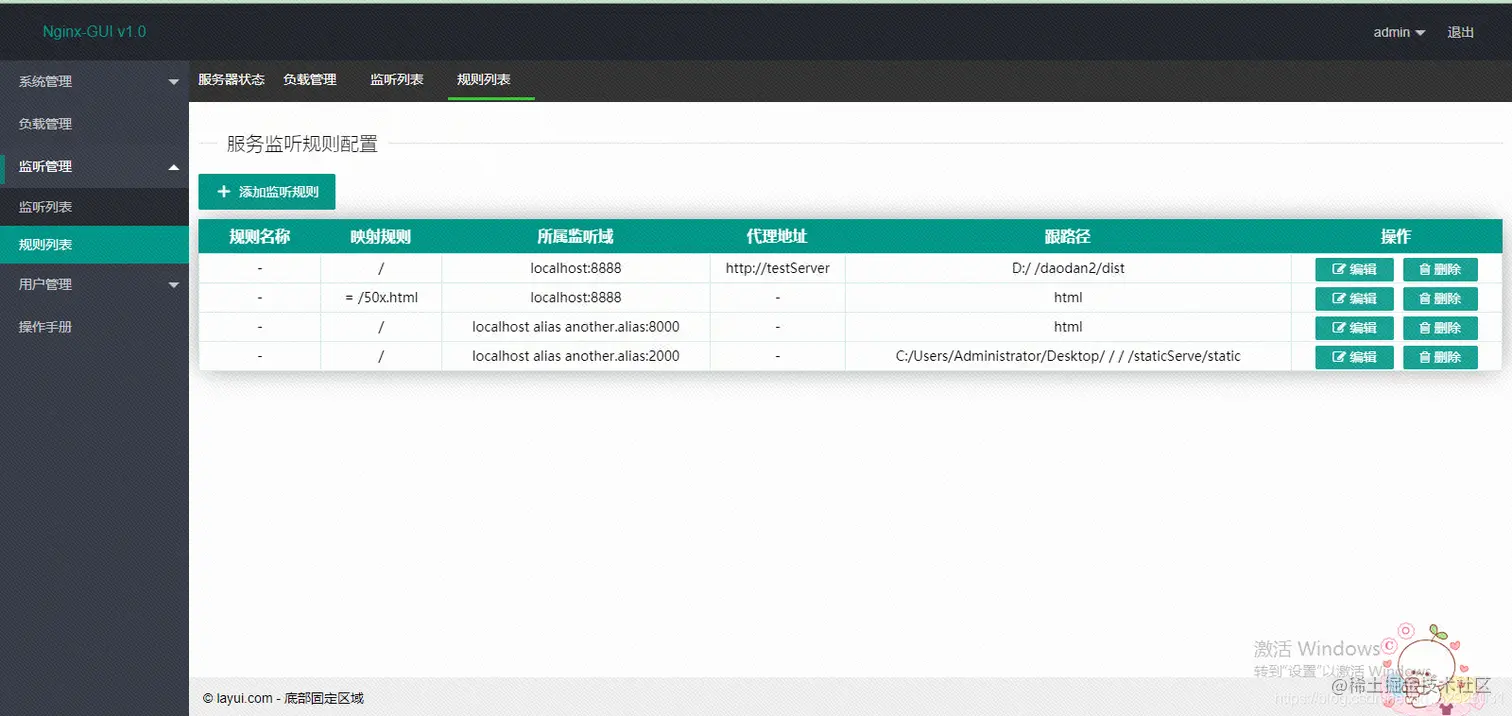Image resolution: width=1512 pixels, height=716 pixels.
Task: Open 负载管理 in the sidebar
Action: [95, 124]
